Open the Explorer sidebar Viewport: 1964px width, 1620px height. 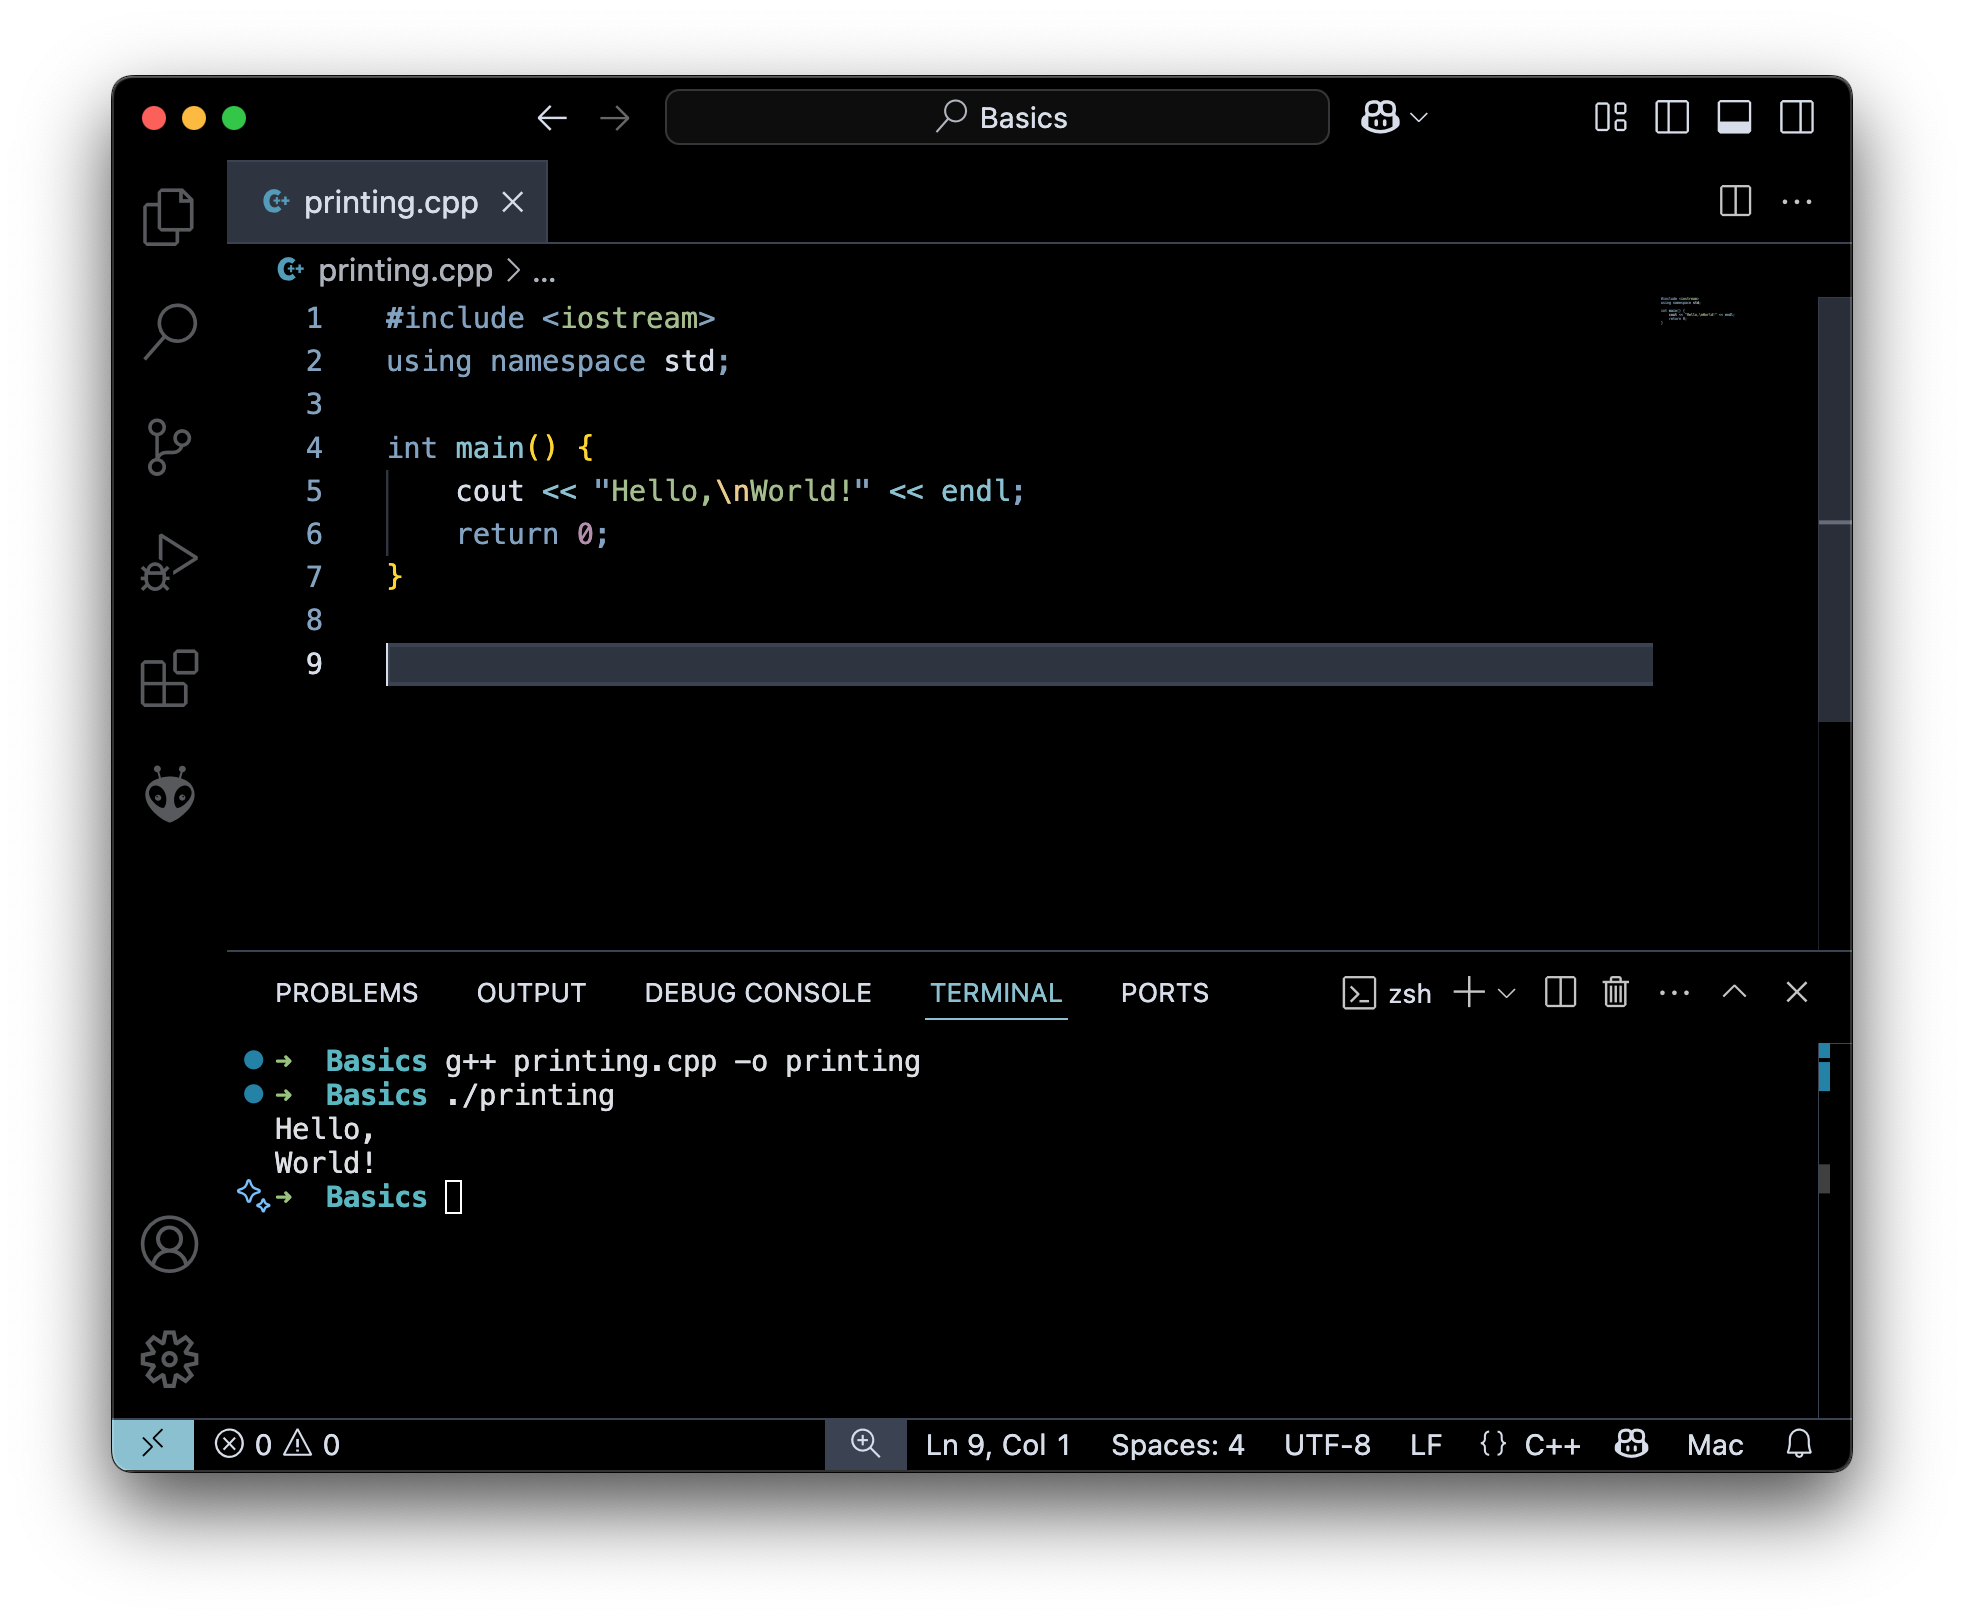tap(168, 215)
